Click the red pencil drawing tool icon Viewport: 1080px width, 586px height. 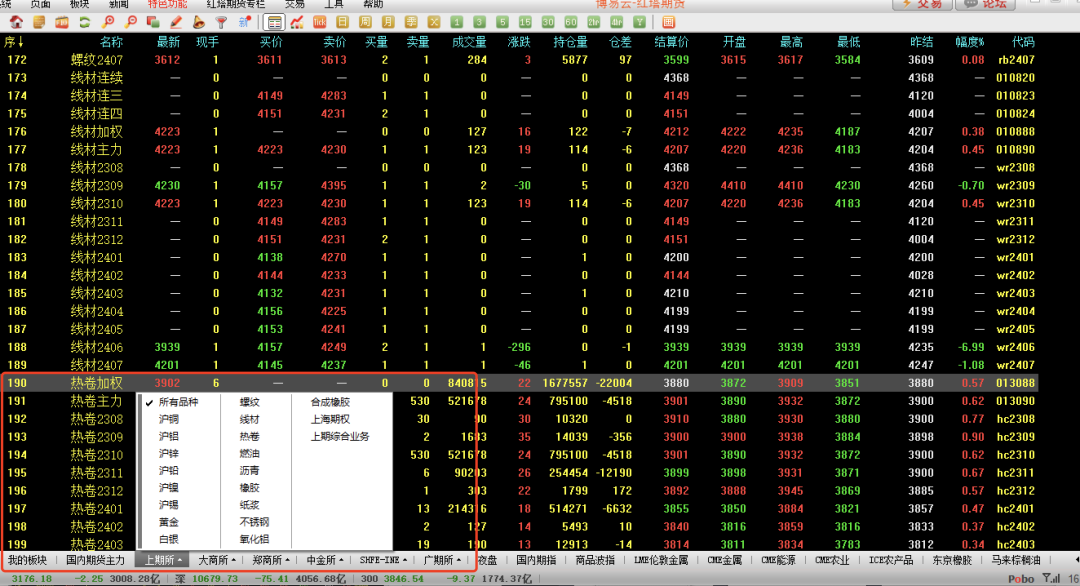(x=176, y=22)
